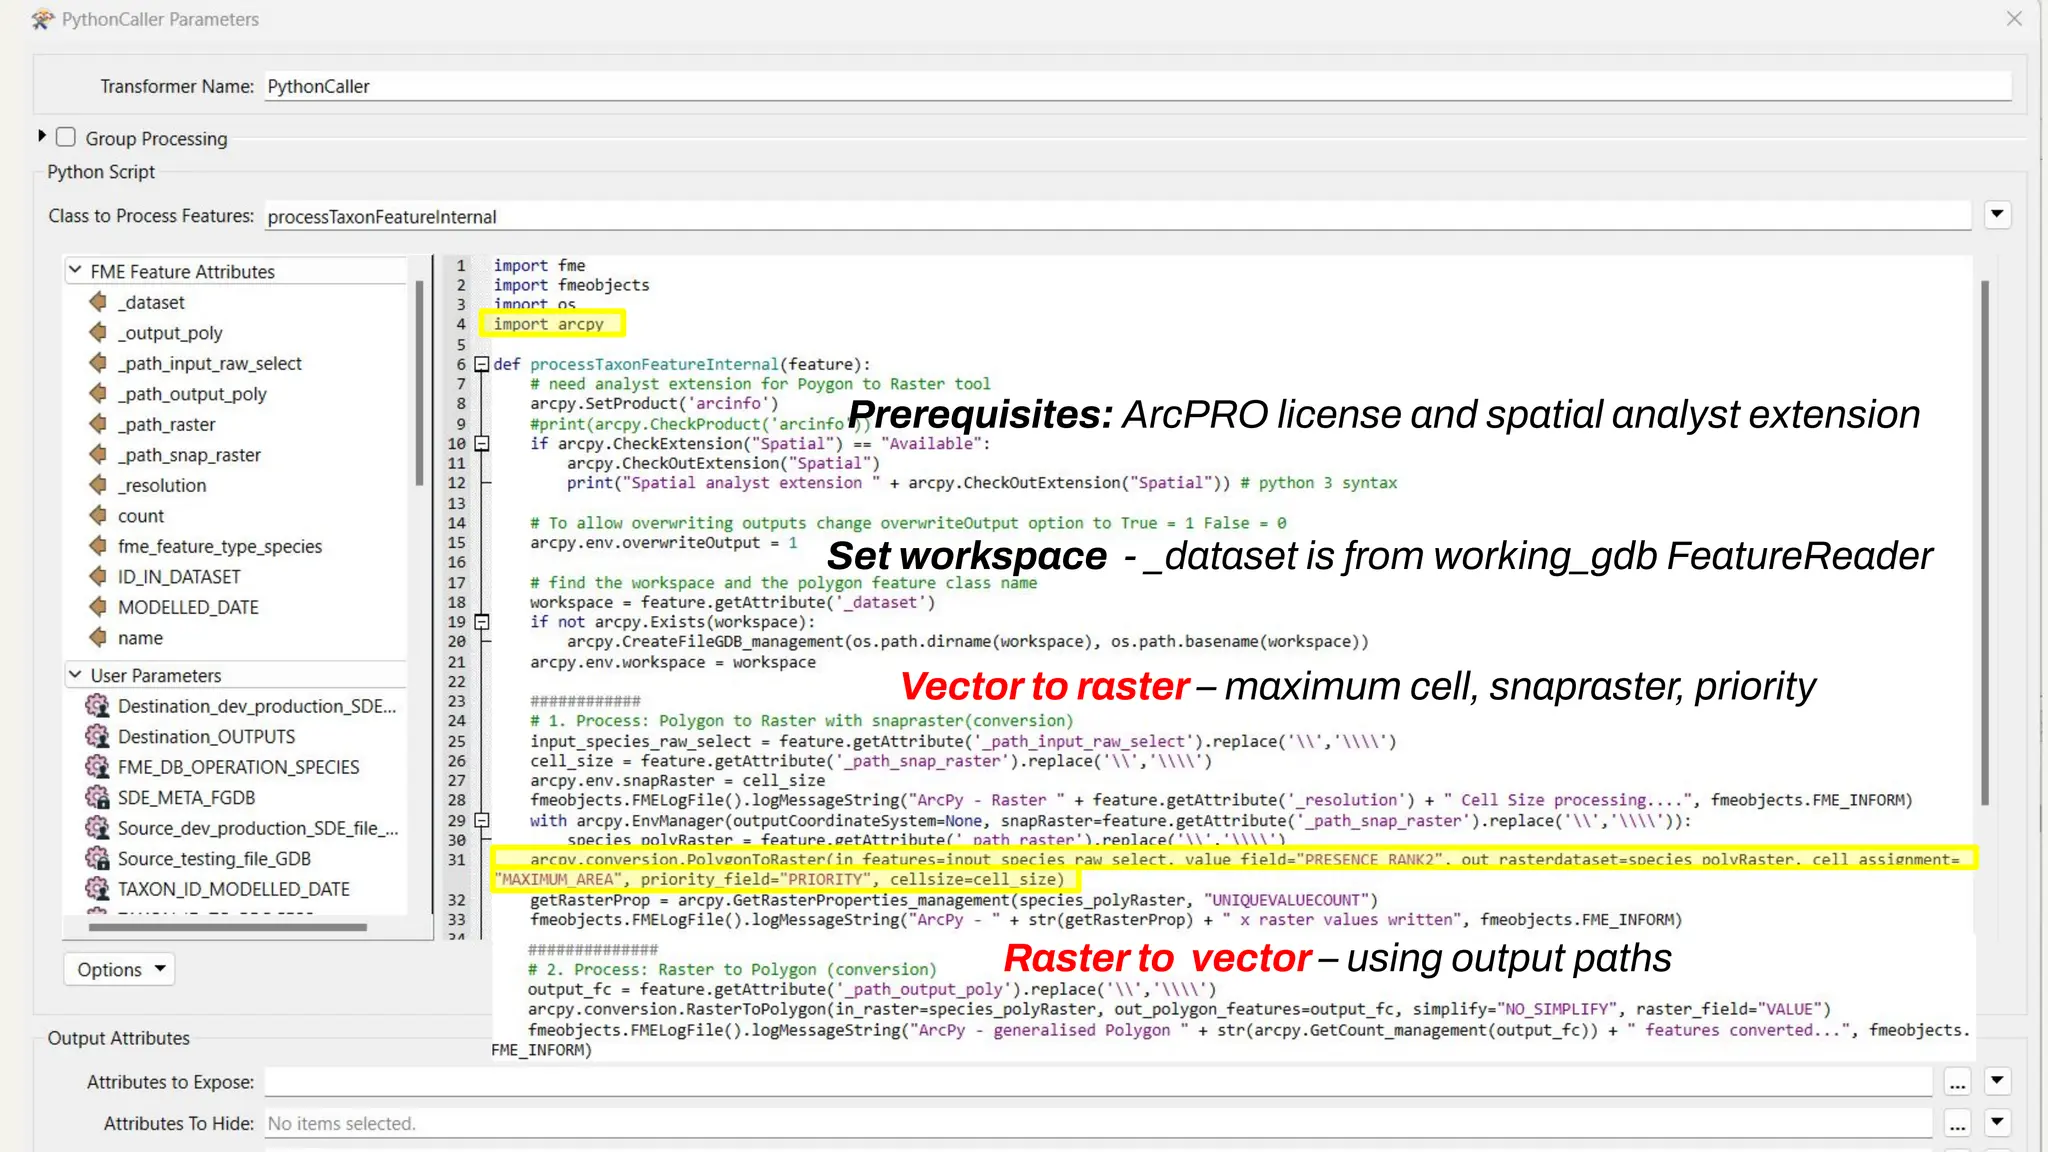Click the Class to Process Features field
2048x1152 pixels.
(1118, 216)
